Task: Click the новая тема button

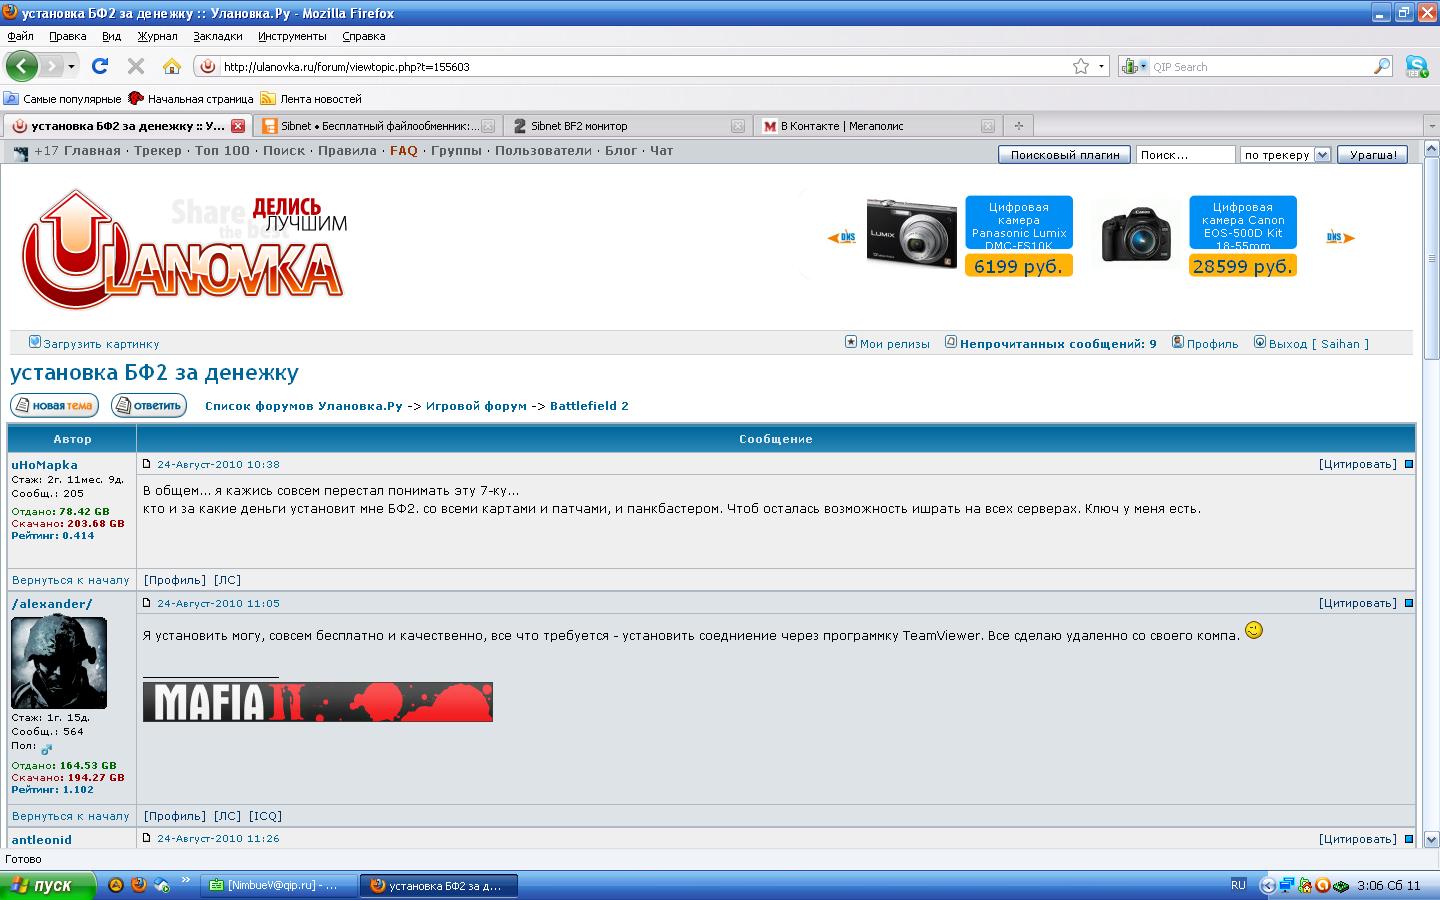Action: pos(55,405)
